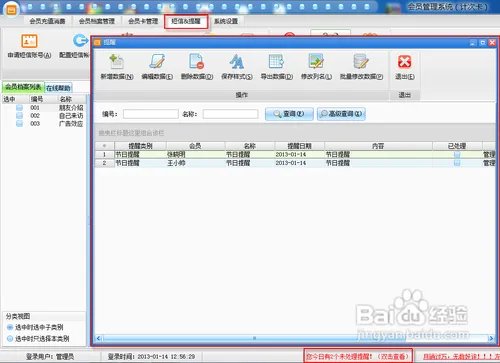Select row number 2 in reminder grid
Screen dimensions: 500x363
point(104,163)
